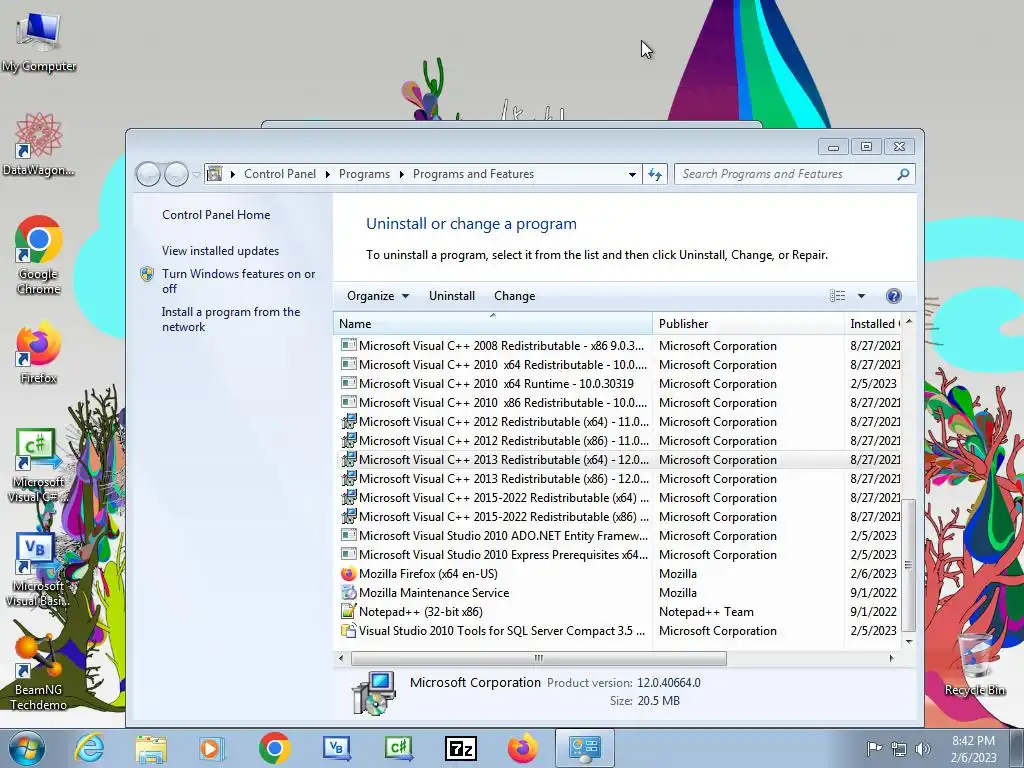
Task: Click the Windows Start button
Action: 27,748
